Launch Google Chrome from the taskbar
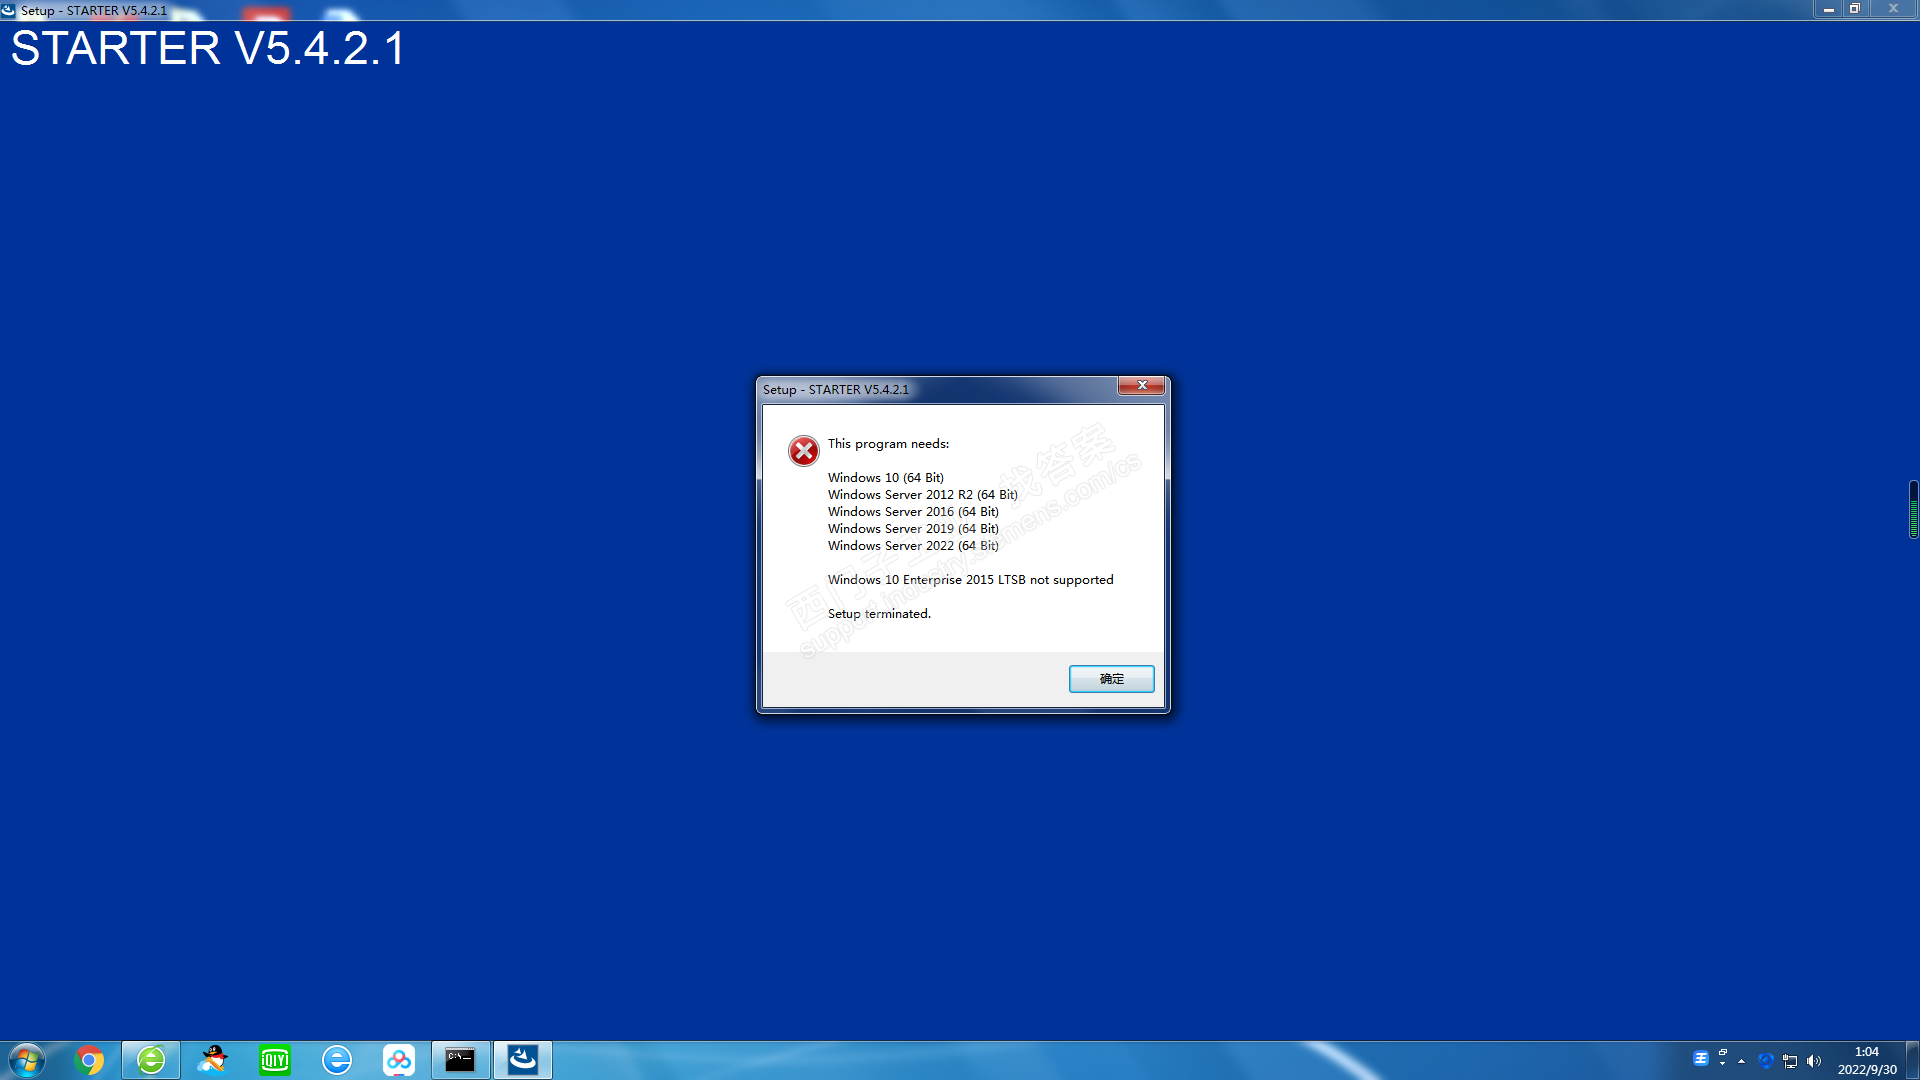 point(89,1060)
